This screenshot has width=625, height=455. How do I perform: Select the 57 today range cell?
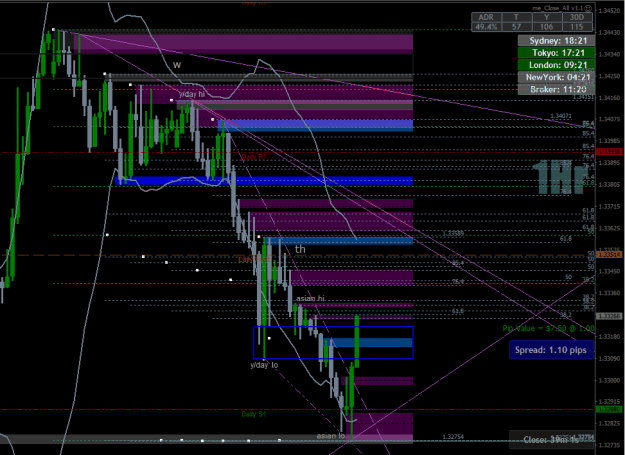(x=516, y=27)
